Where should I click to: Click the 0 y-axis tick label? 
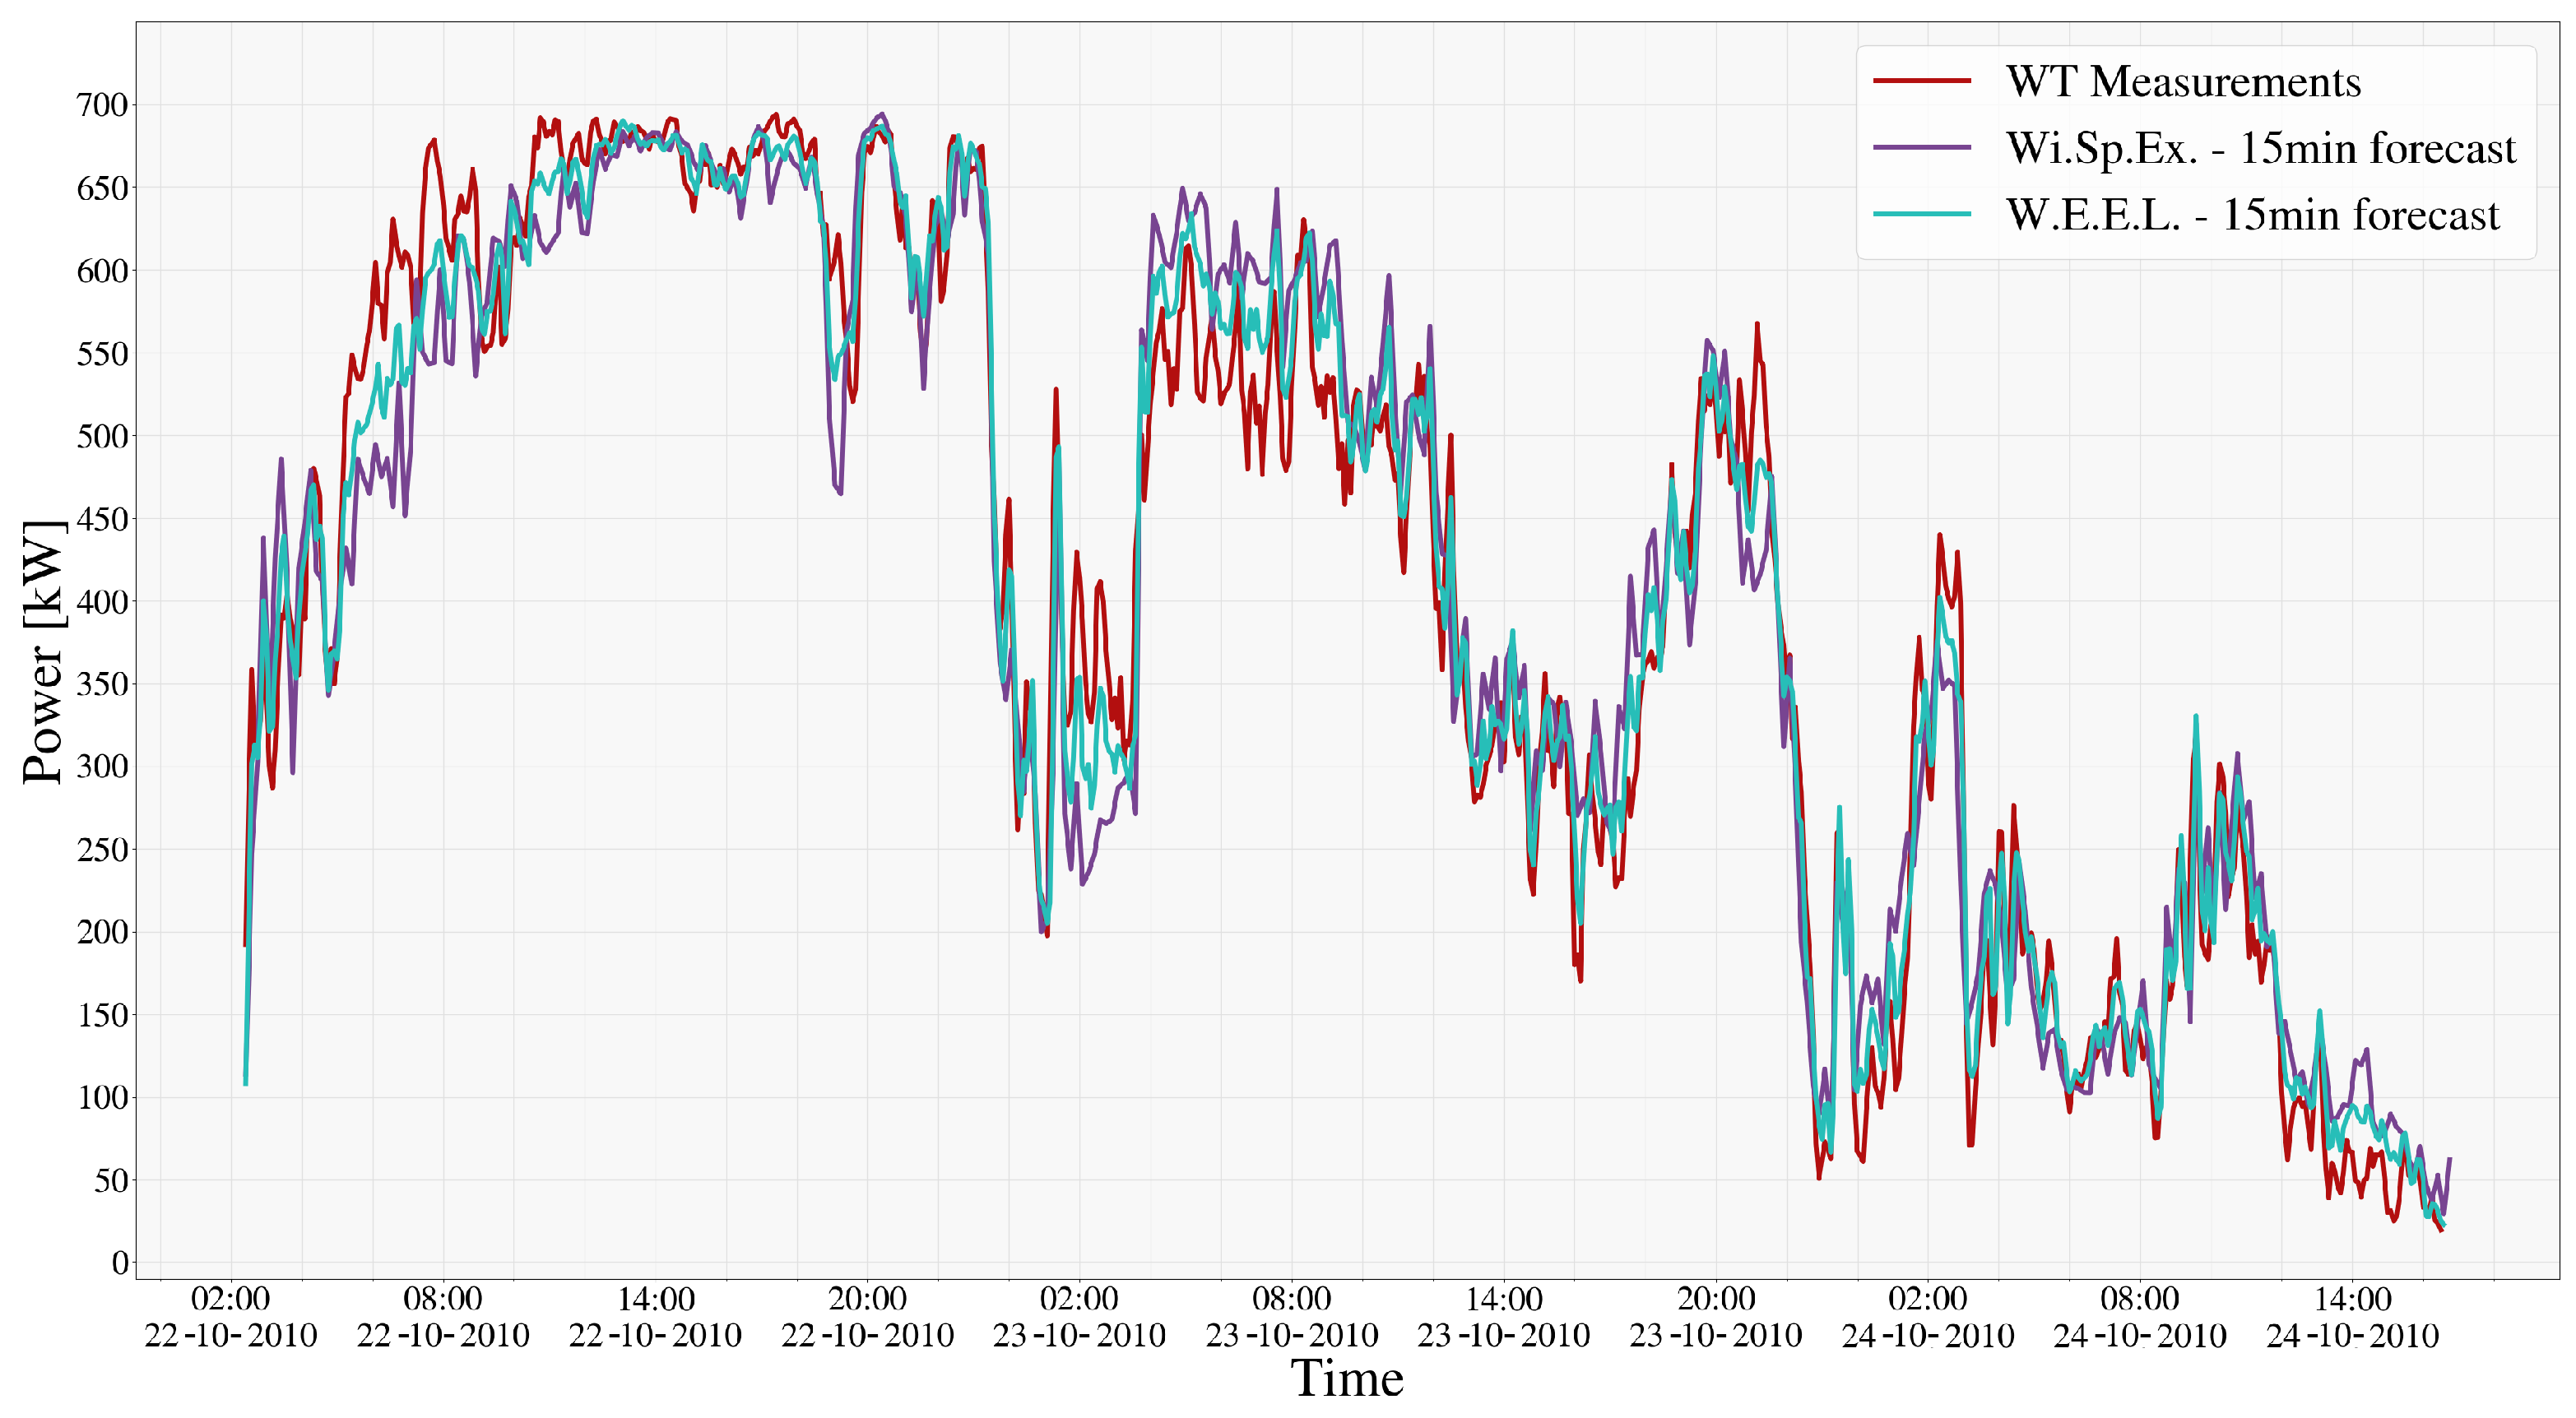coord(120,1263)
